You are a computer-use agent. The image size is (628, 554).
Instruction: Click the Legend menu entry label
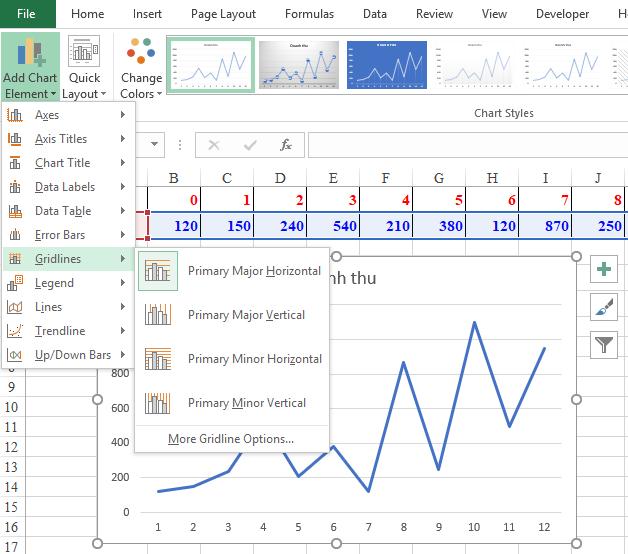[54, 283]
